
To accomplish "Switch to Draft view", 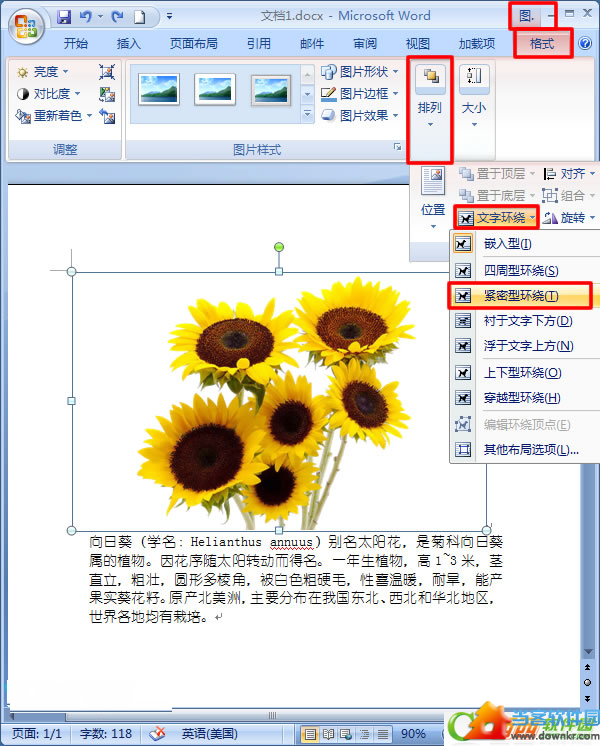I will (383, 734).
